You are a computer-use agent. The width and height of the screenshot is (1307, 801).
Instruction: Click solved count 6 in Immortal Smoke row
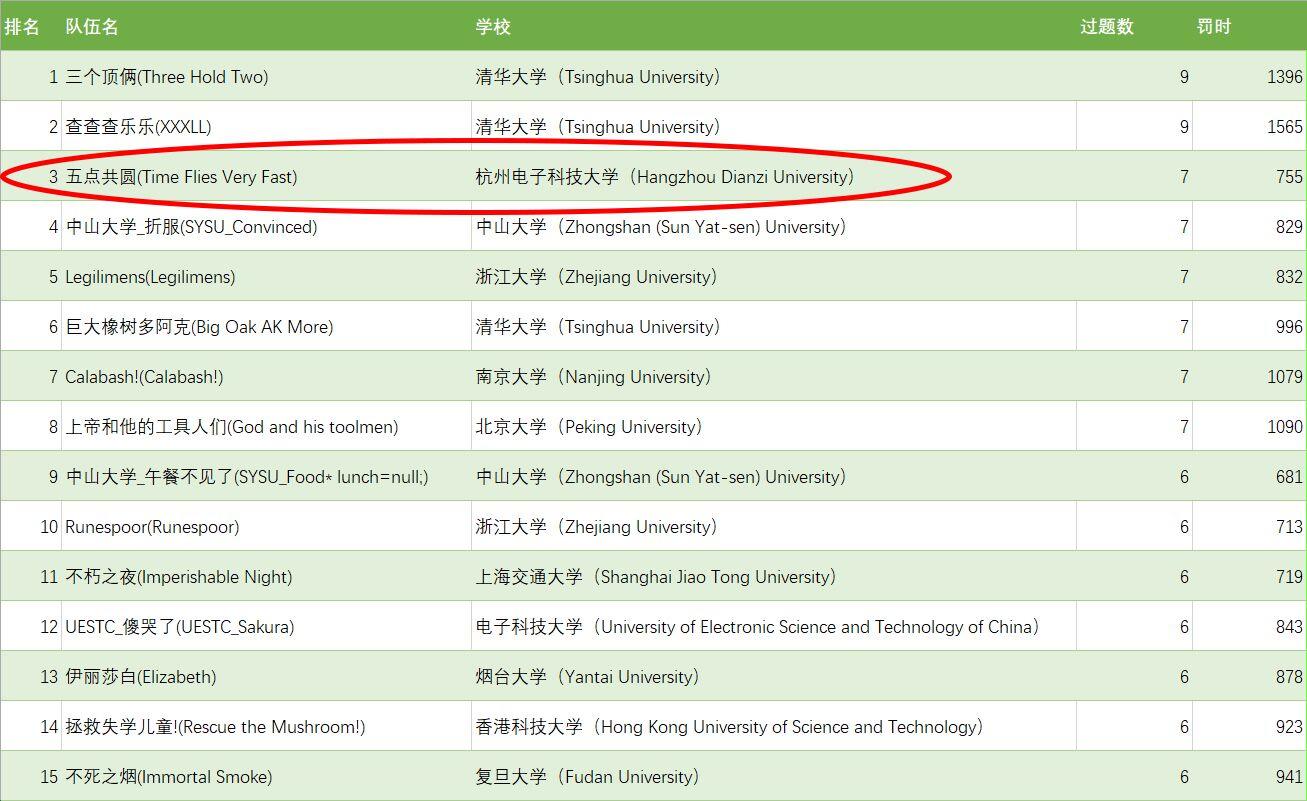(x=1184, y=777)
